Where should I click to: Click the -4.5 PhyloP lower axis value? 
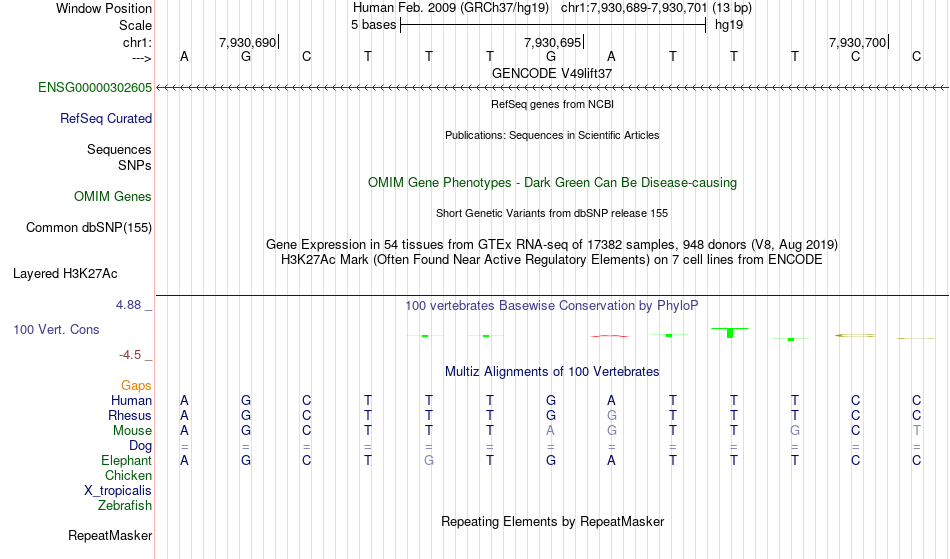130,354
